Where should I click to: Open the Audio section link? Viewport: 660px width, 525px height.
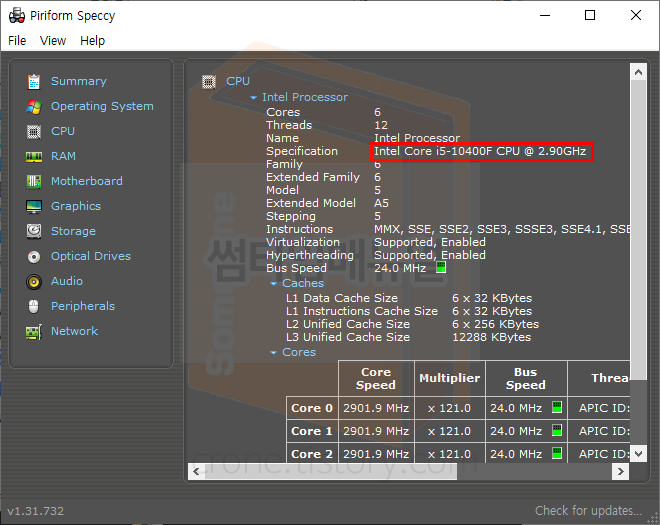coord(67,281)
